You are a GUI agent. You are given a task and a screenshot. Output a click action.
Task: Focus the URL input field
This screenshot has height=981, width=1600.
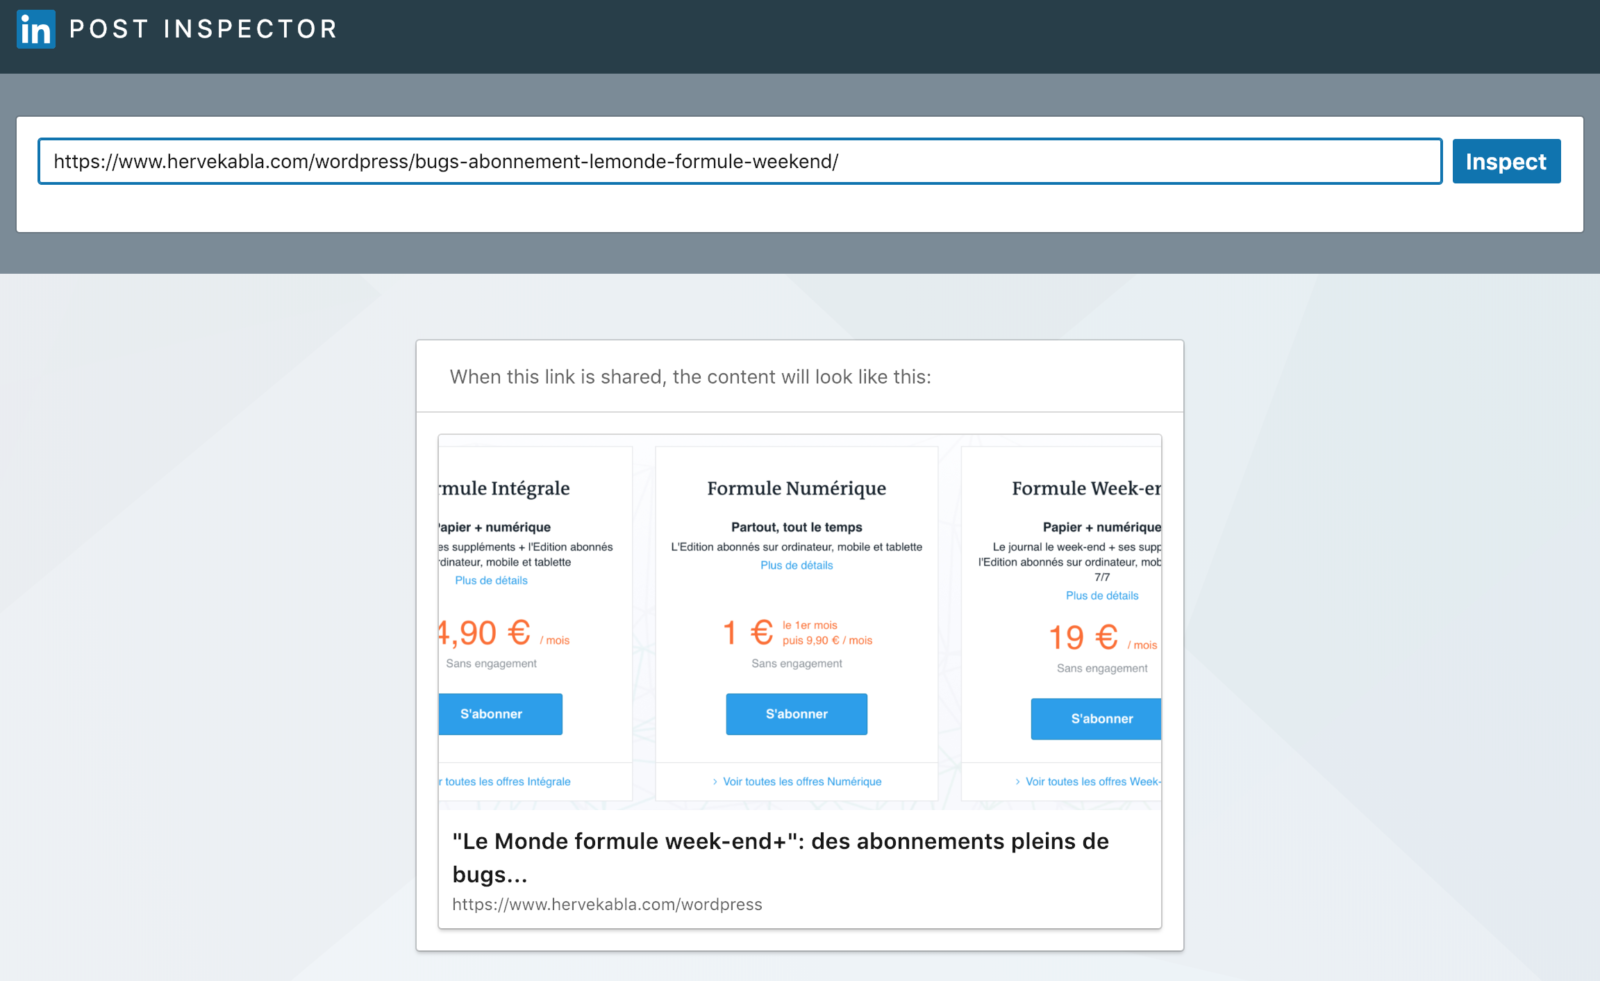coord(740,161)
